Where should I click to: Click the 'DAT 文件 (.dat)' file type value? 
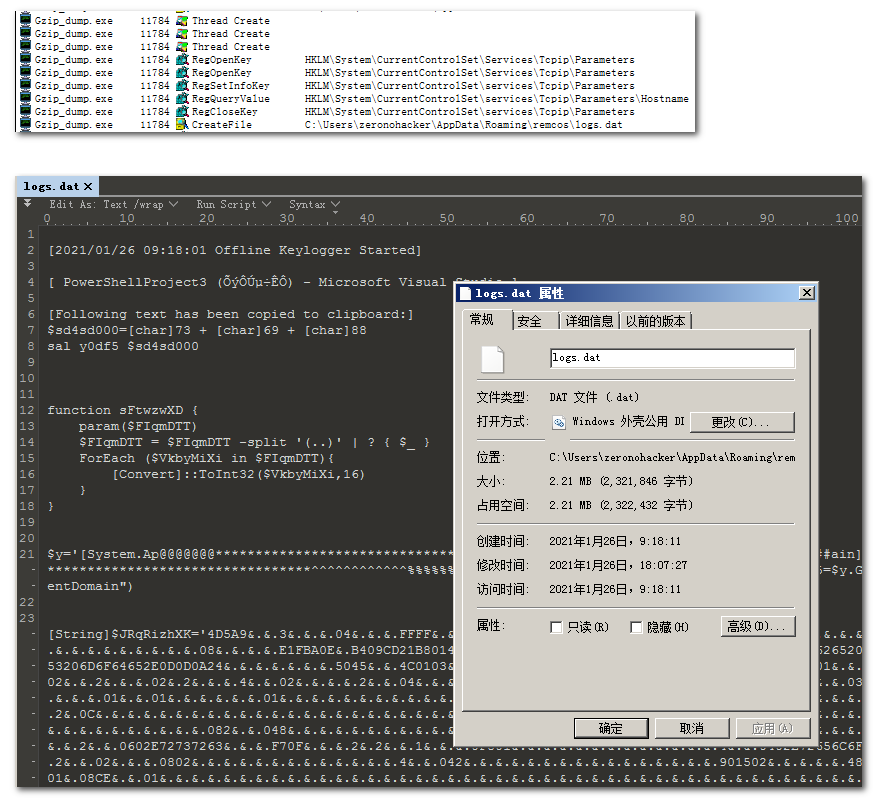coord(594,397)
